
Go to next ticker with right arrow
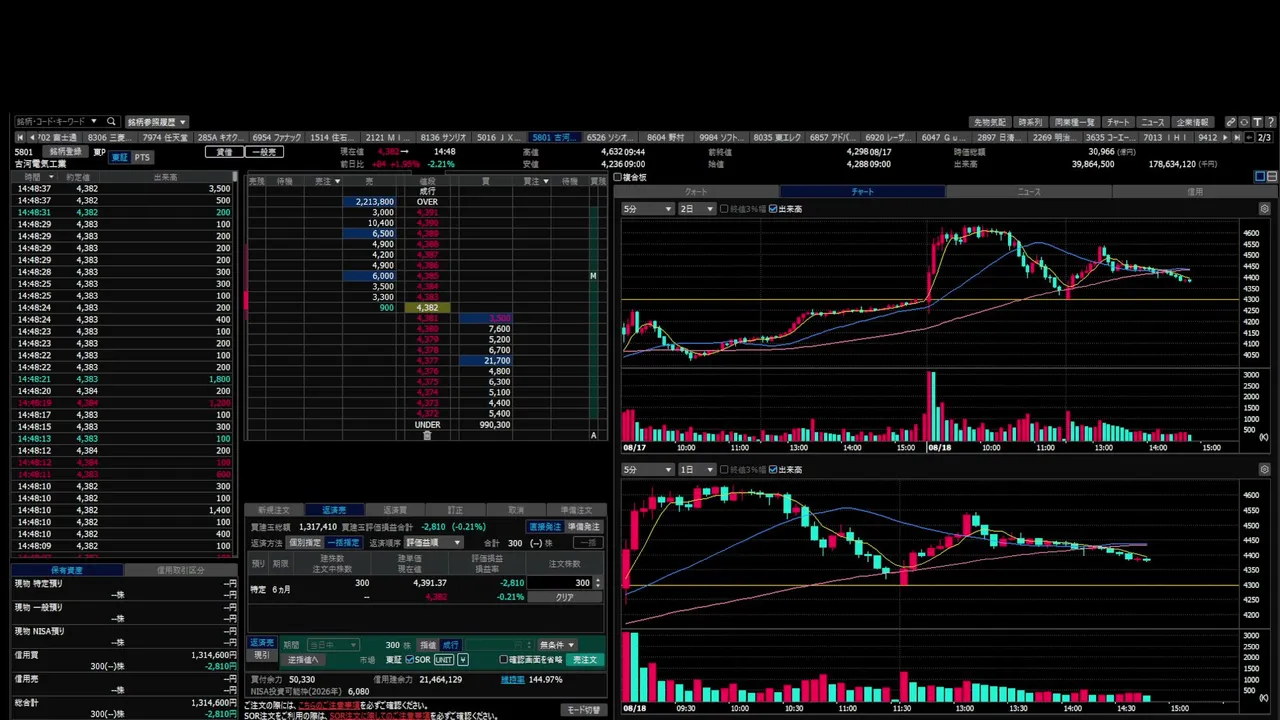[x=1225, y=137]
